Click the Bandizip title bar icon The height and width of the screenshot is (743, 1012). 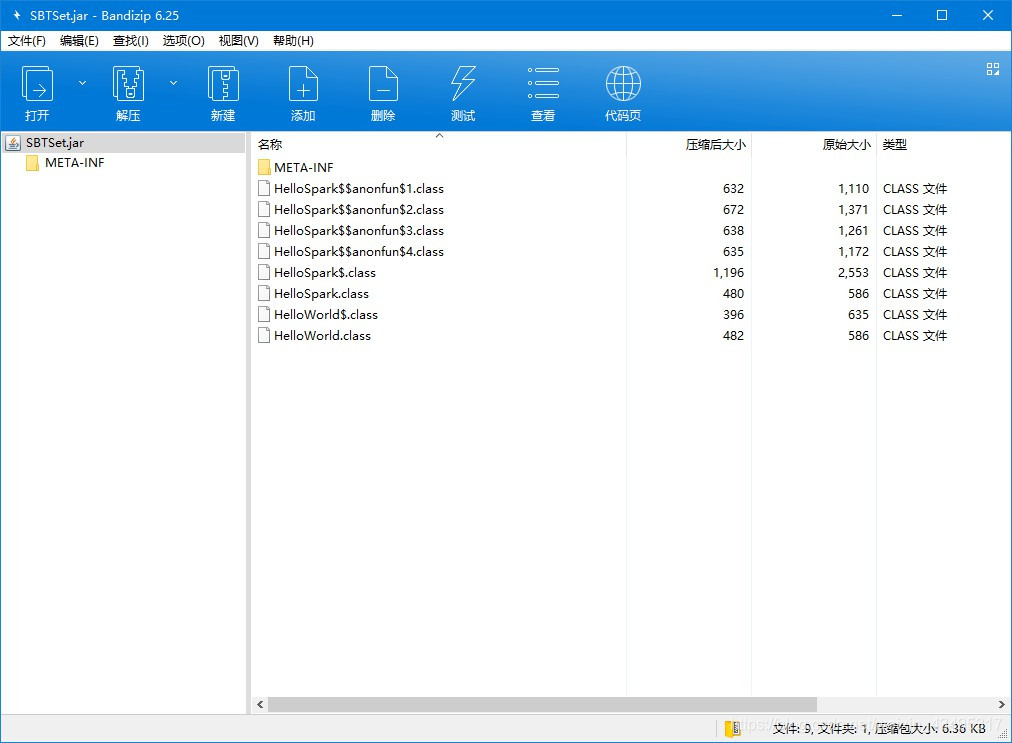[x=17, y=15]
